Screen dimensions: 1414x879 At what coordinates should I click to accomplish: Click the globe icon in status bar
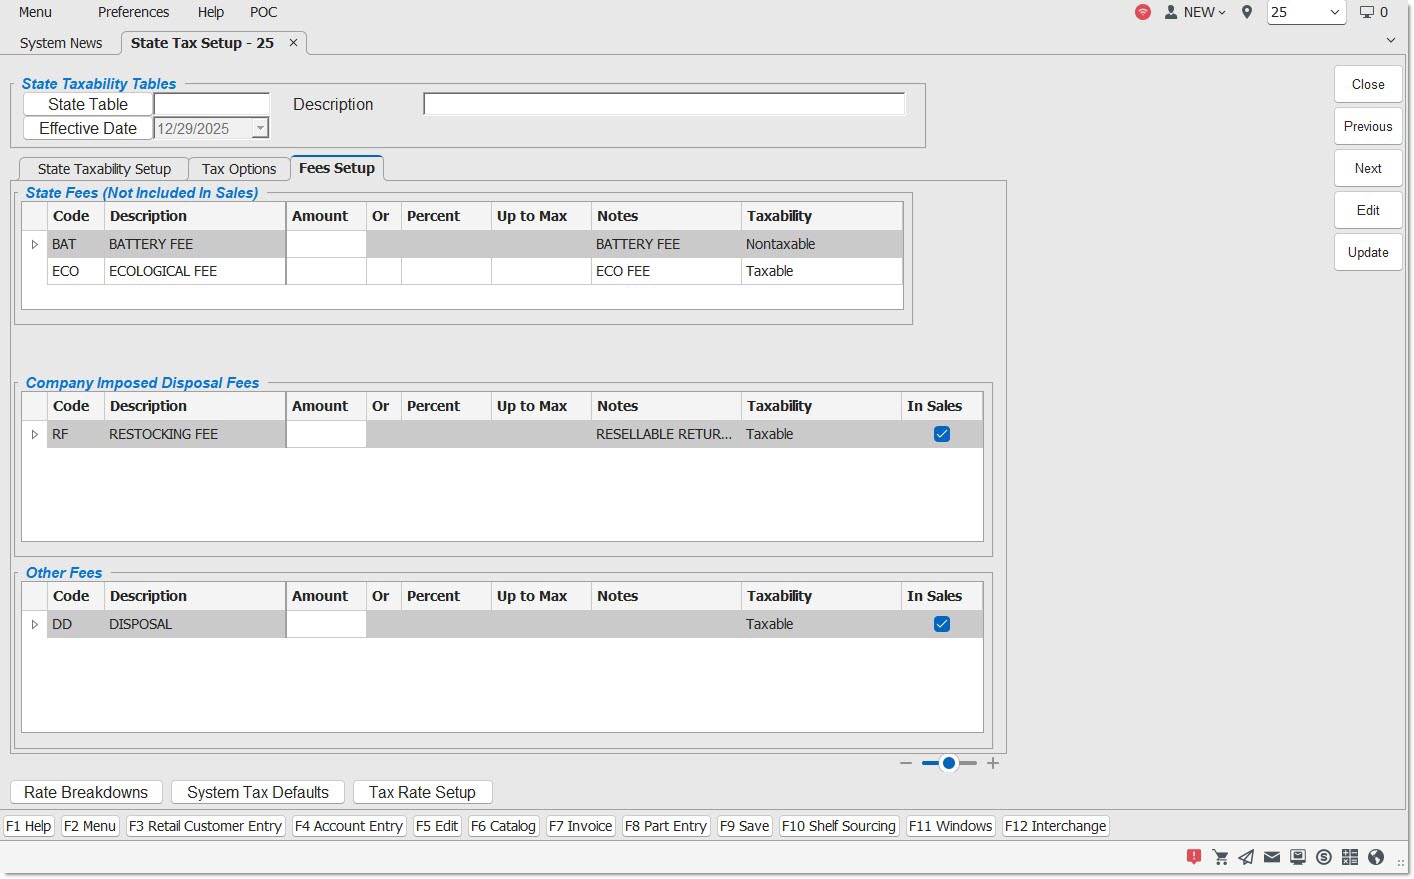coord(1376,857)
